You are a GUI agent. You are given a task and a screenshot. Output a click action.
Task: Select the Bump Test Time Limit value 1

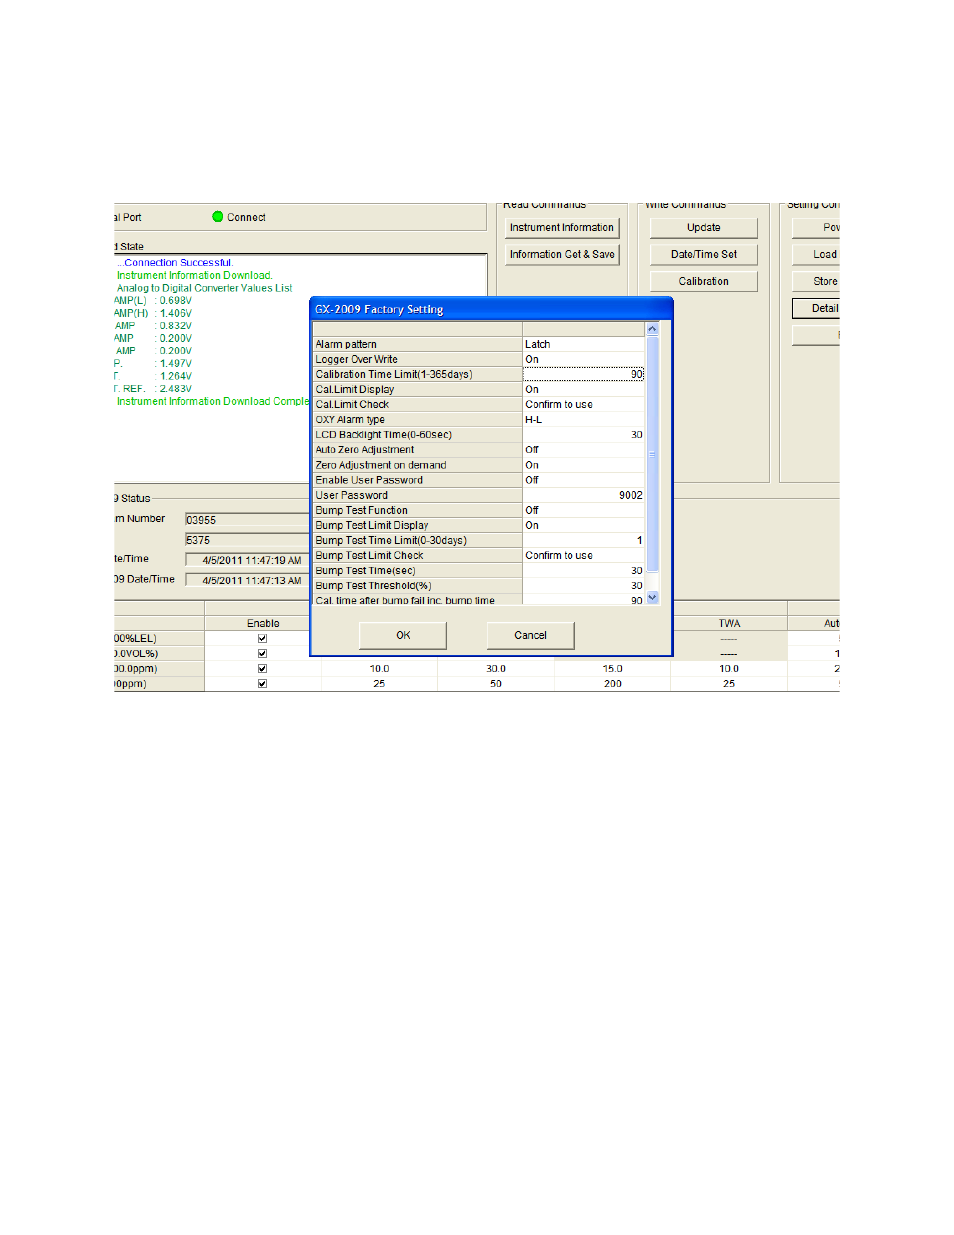pyautogui.click(x=584, y=540)
